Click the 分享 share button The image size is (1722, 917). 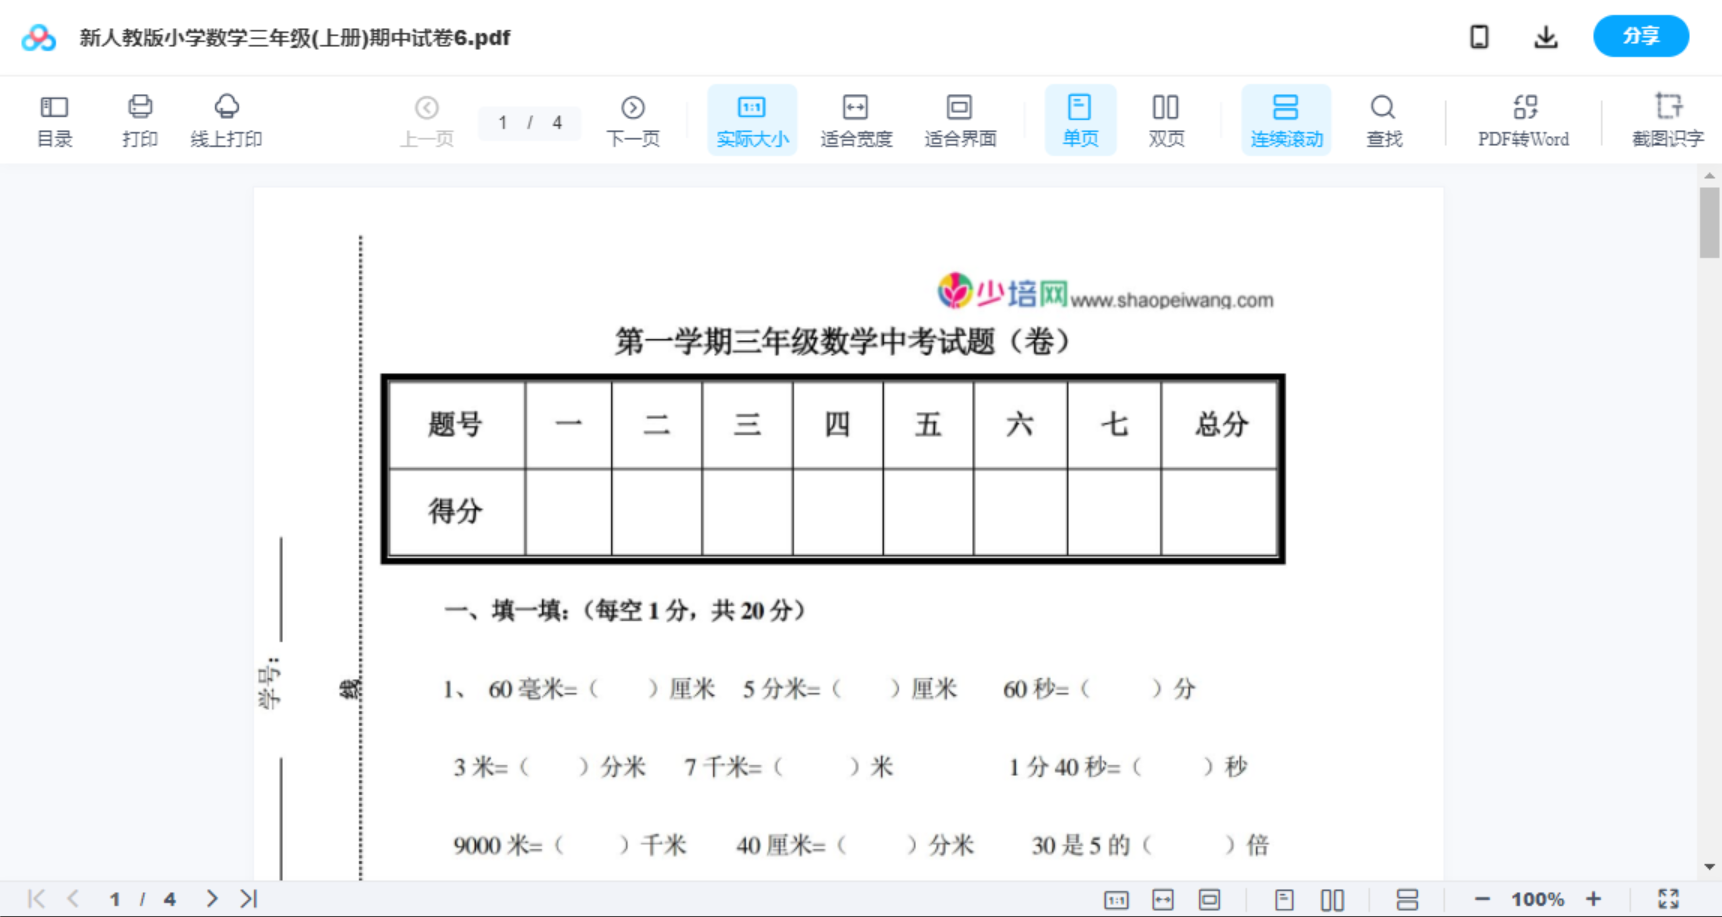pyautogui.click(x=1640, y=36)
